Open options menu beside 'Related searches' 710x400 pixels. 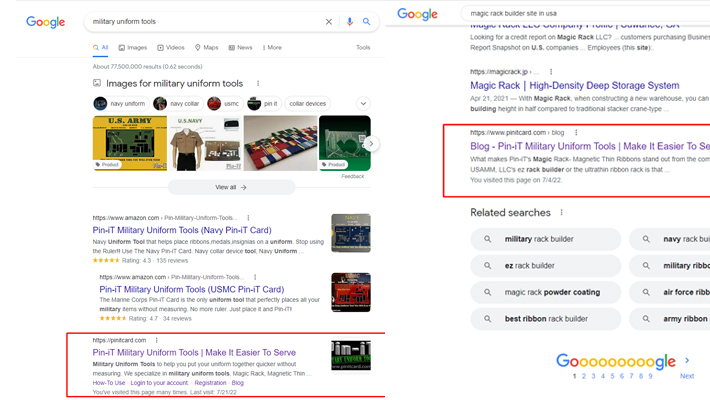pos(561,212)
